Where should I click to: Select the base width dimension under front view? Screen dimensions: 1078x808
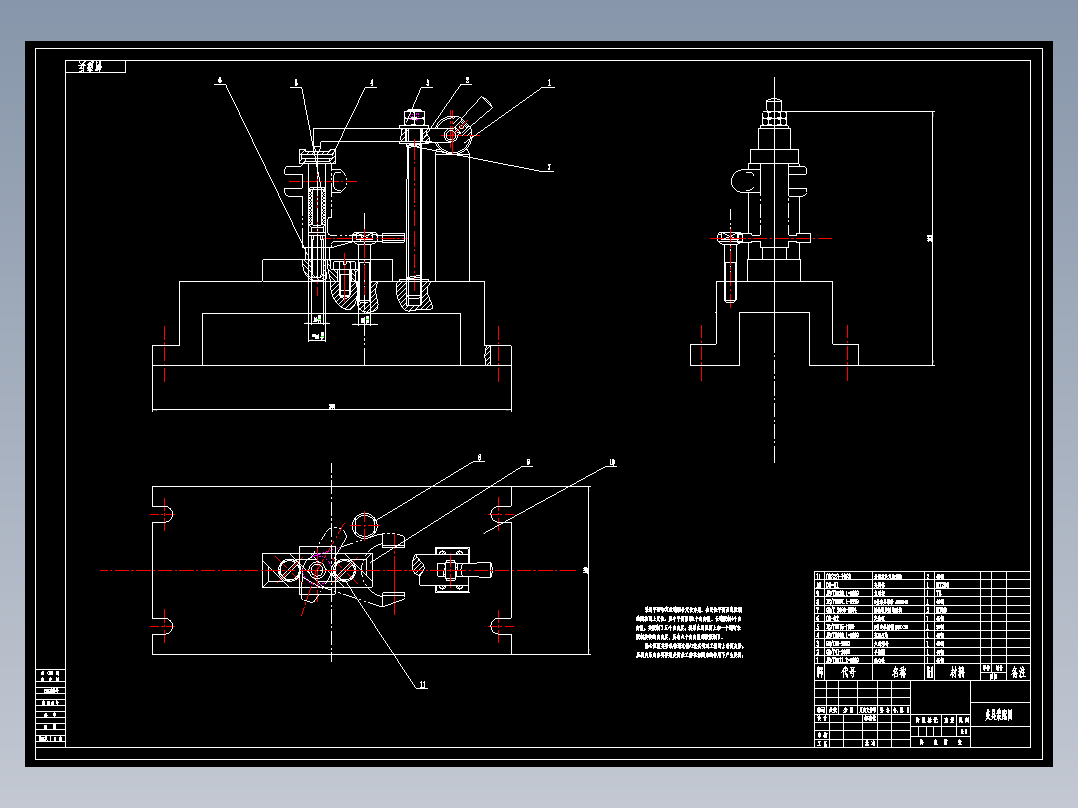[x=331, y=406]
